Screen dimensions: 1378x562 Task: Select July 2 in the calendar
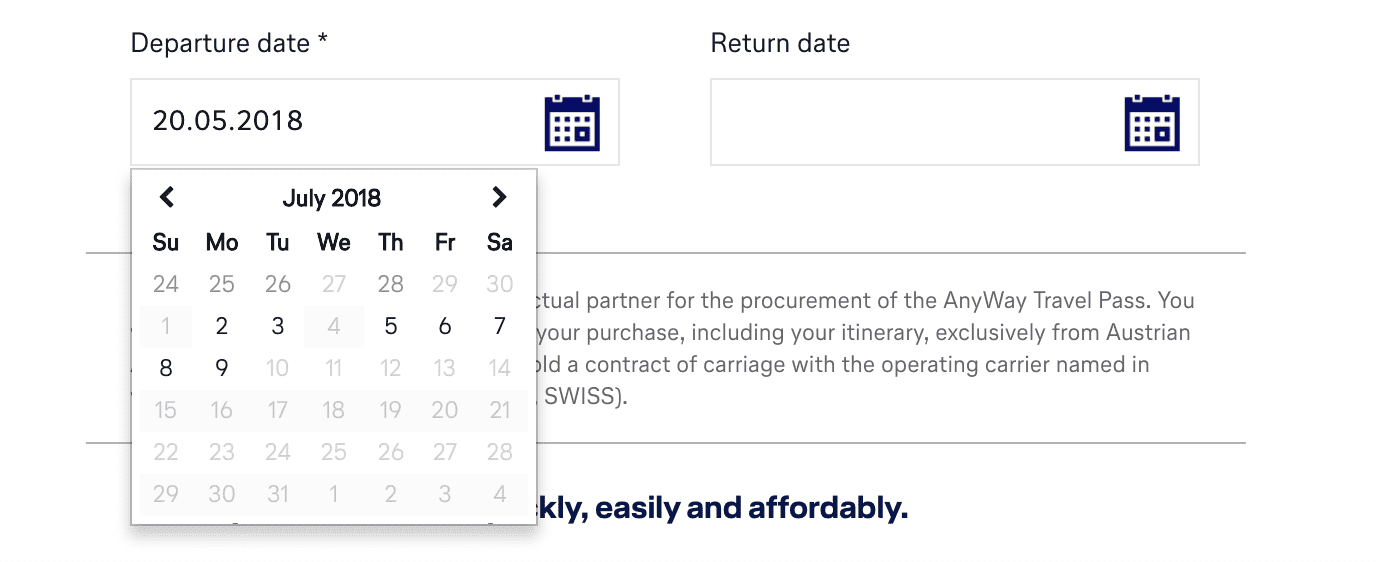click(x=222, y=326)
